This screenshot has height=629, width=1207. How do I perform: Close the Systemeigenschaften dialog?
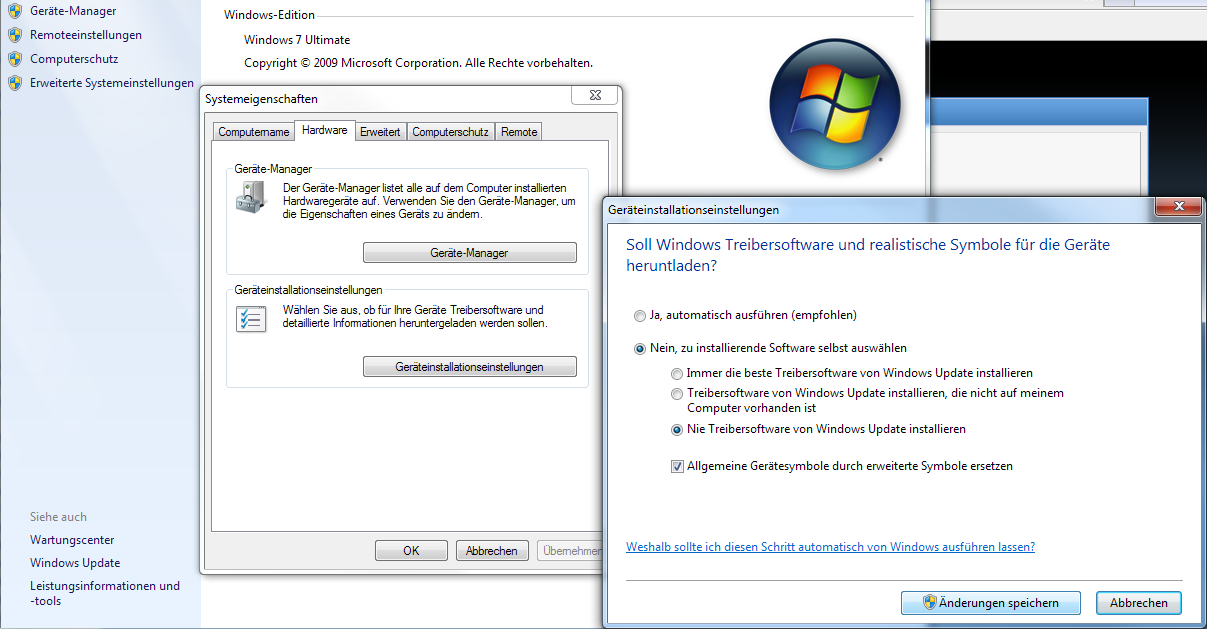(x=594, y=95)
